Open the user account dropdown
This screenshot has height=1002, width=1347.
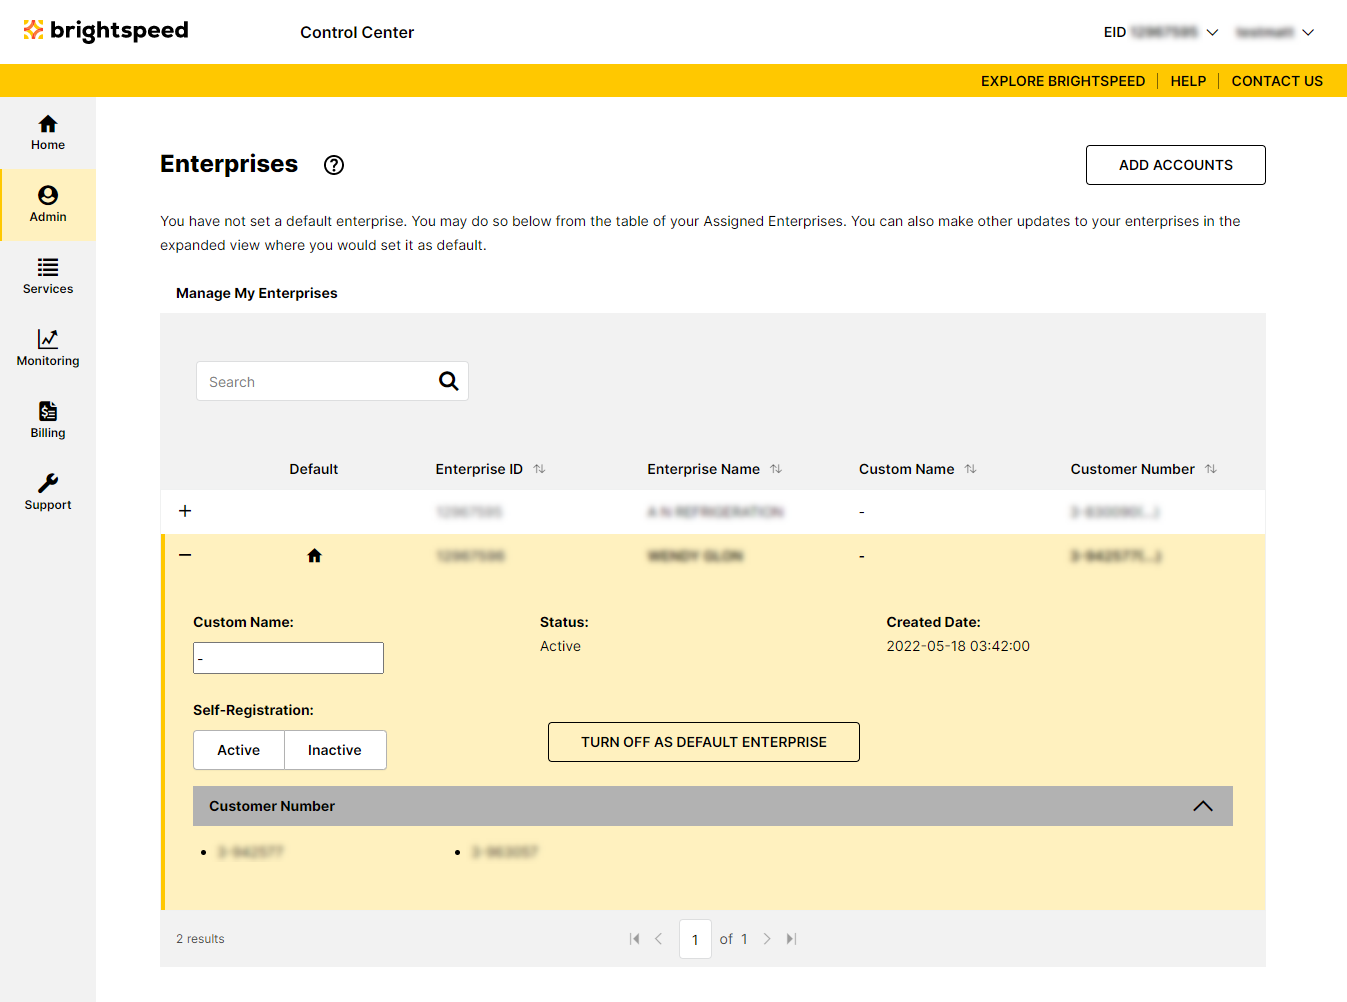[x=1275, y=32]
